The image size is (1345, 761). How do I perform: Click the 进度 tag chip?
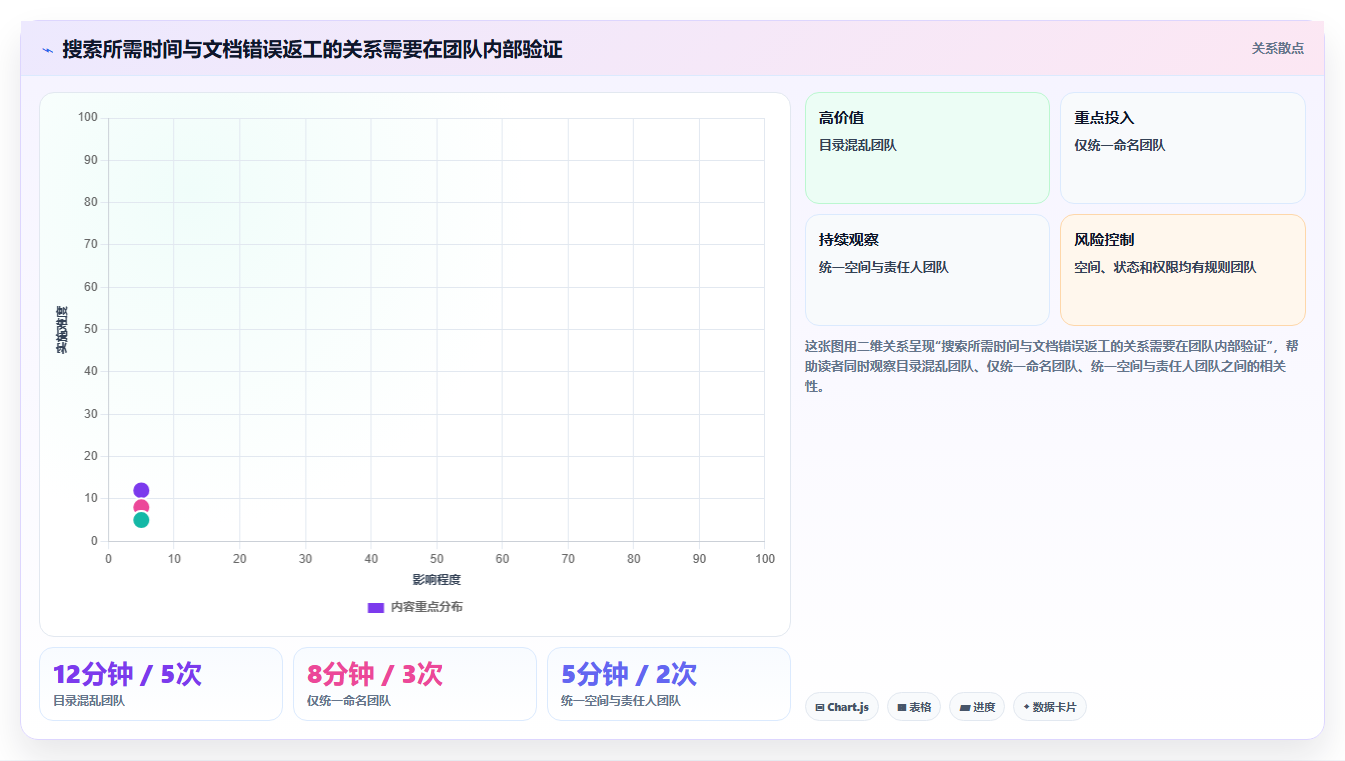click(977, 707)
